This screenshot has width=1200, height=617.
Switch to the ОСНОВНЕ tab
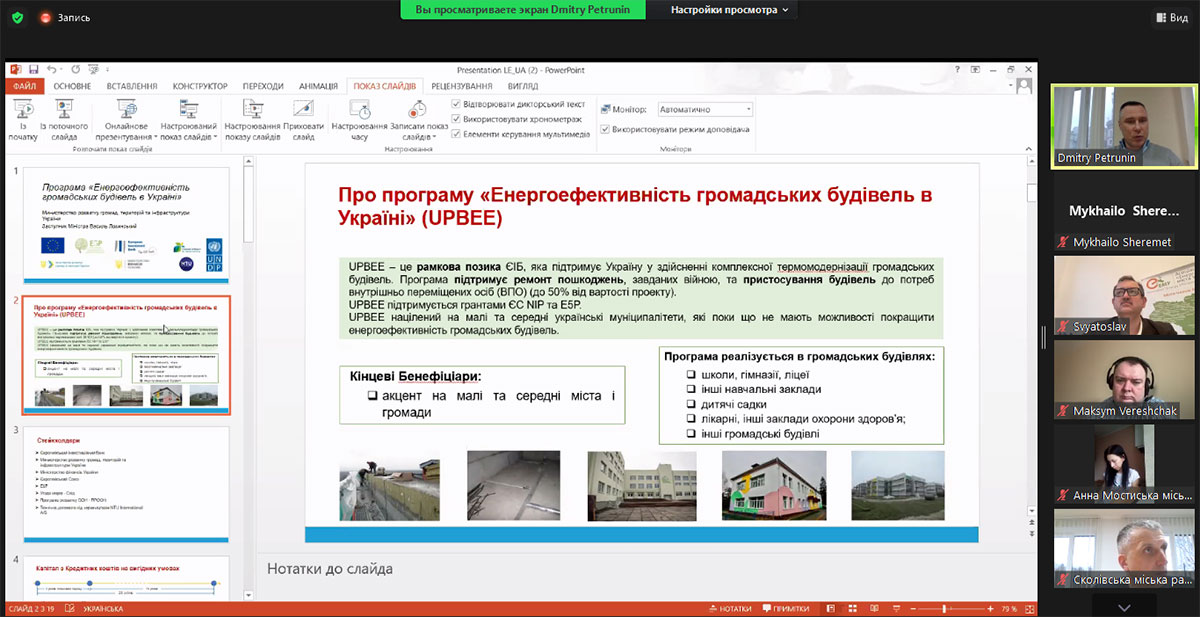click(72, 86)
